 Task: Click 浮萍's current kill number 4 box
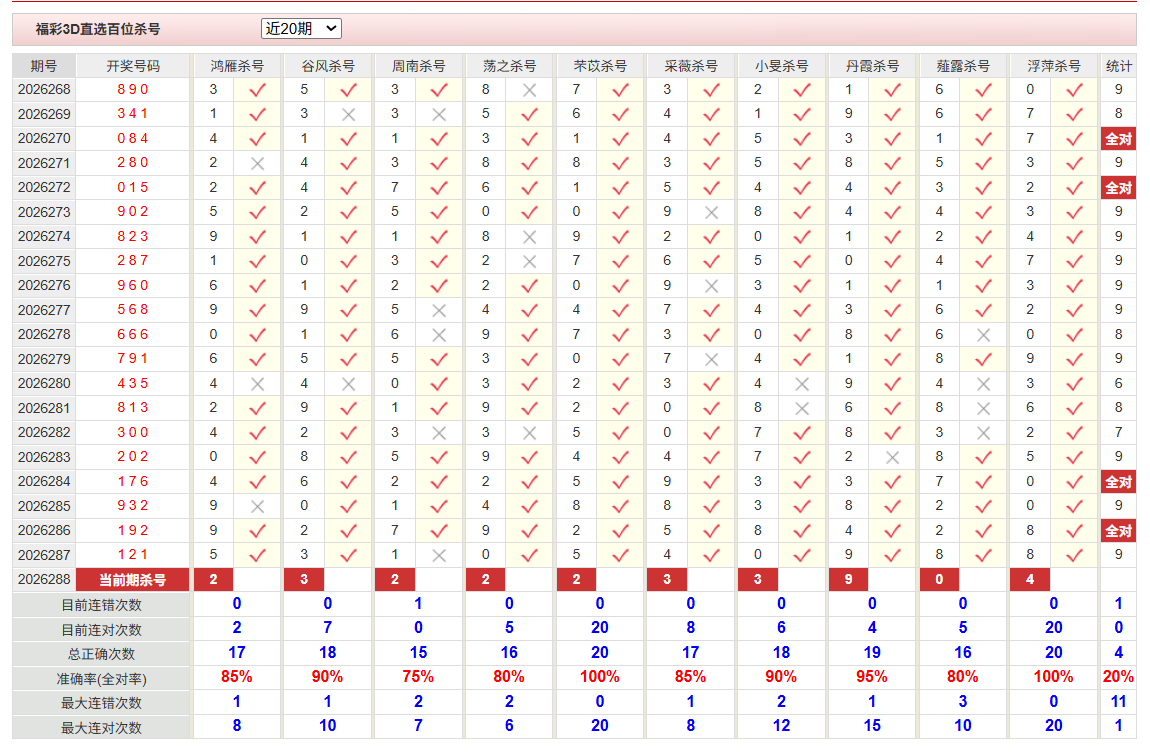(x=1030, y=579)
